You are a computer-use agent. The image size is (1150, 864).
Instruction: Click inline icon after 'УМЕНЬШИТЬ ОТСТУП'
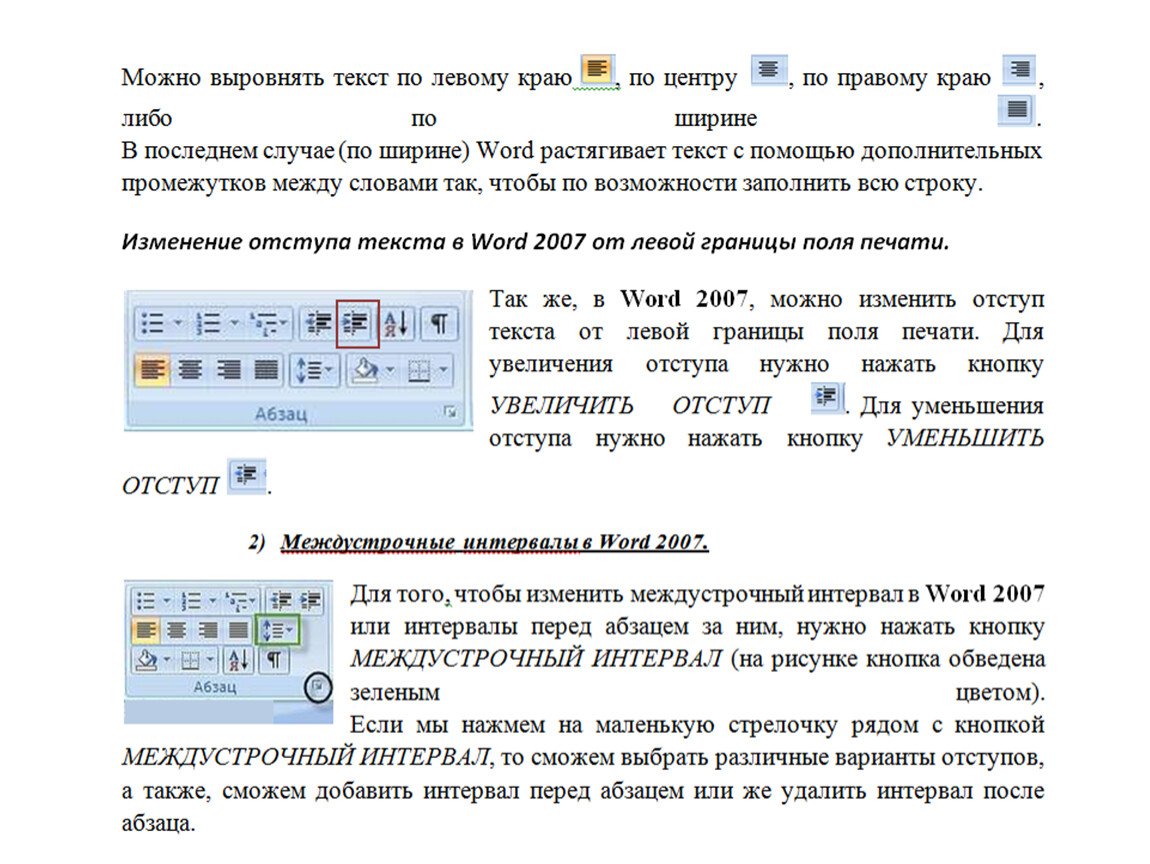pos(246,475)
